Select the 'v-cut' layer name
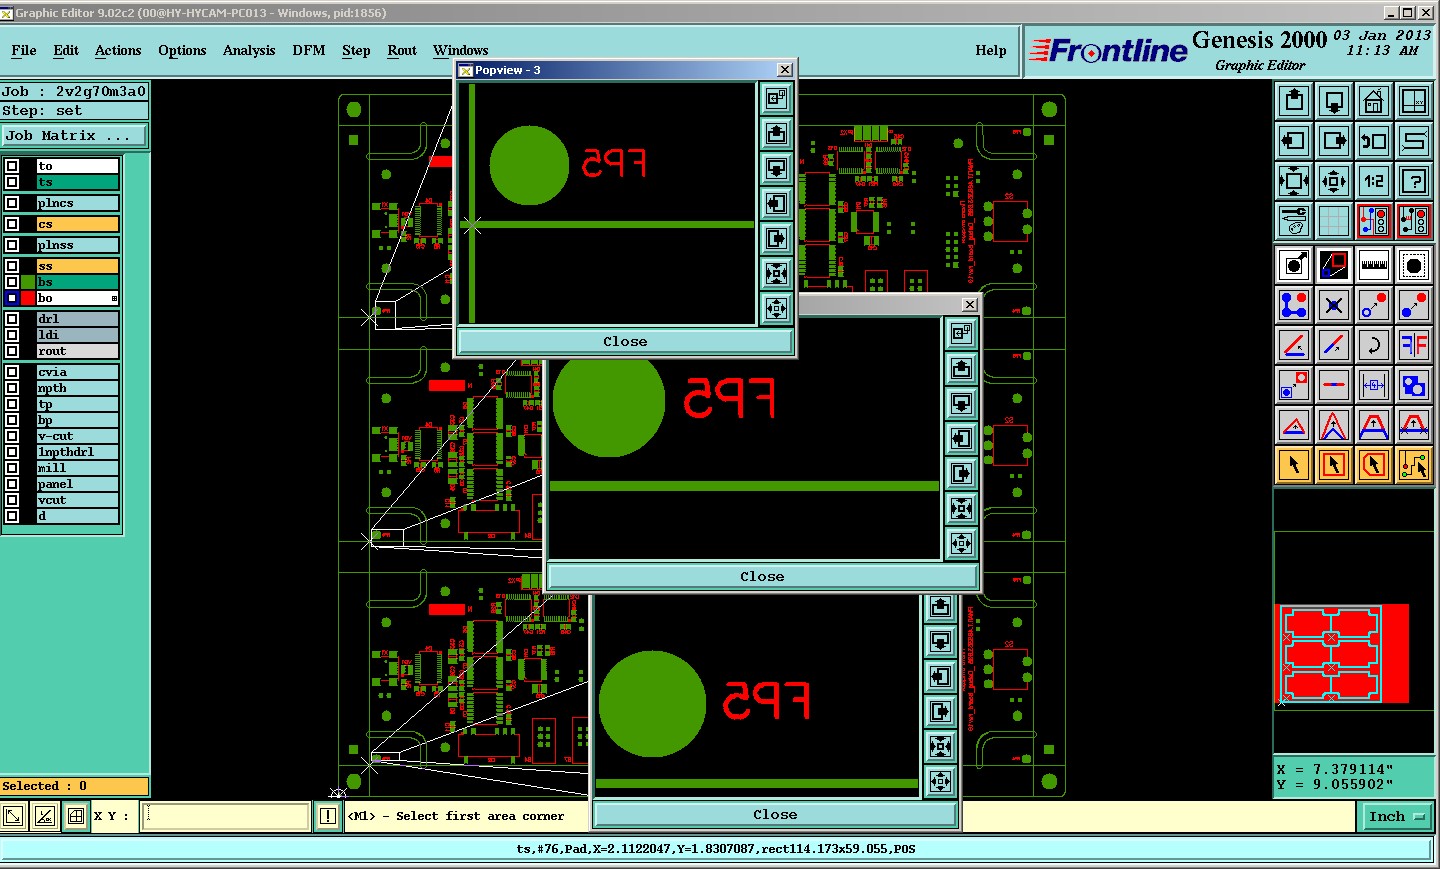 78,436
